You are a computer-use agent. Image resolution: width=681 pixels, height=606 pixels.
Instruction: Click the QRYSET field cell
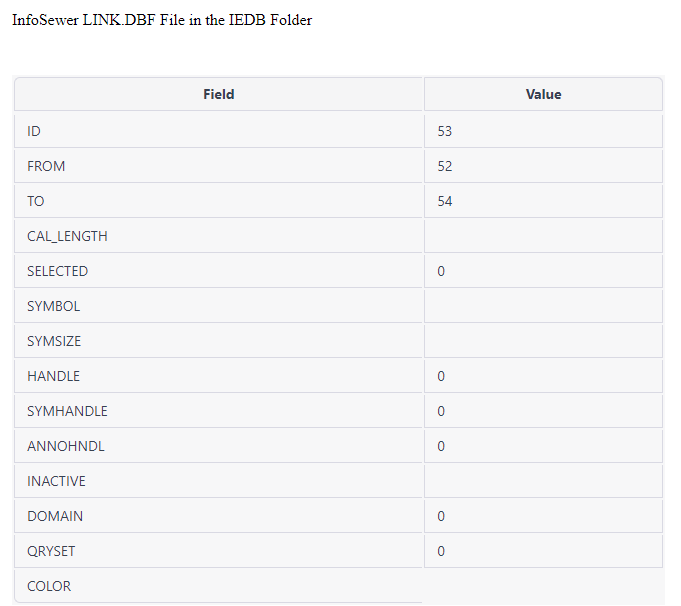coord(51,551)
